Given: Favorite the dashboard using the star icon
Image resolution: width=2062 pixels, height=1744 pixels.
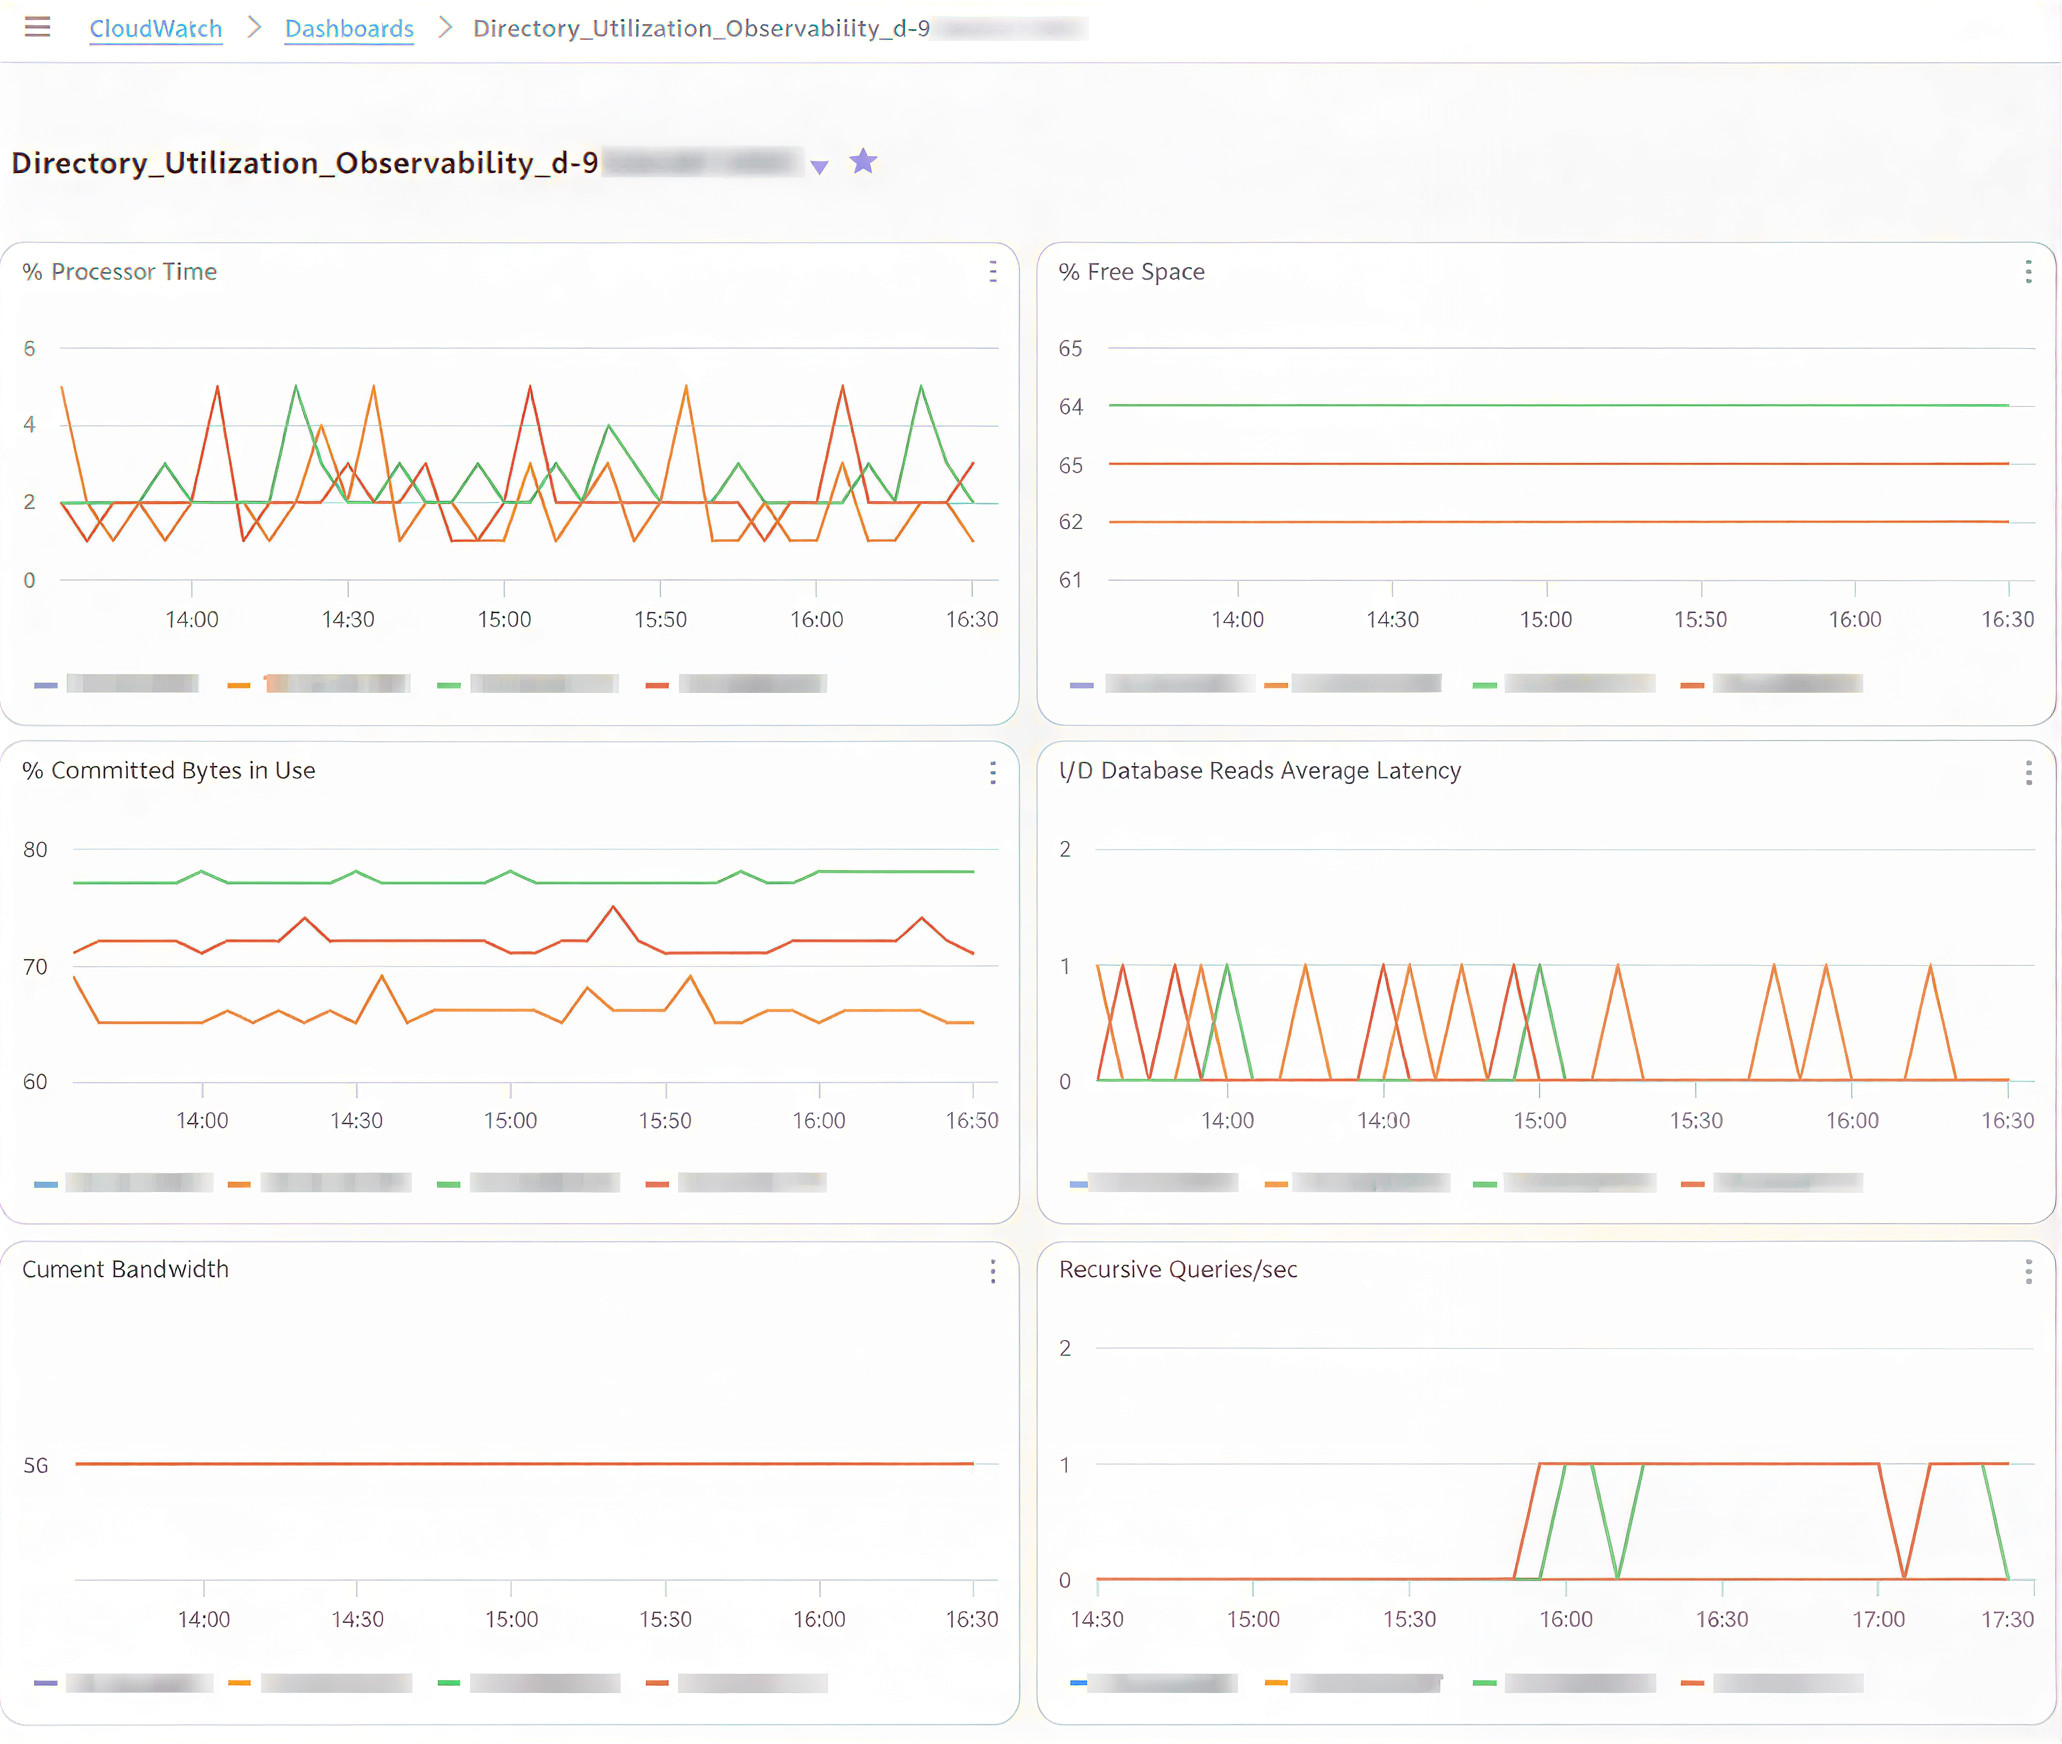Looking at the screenshot, I should click(x=862, y=161).
